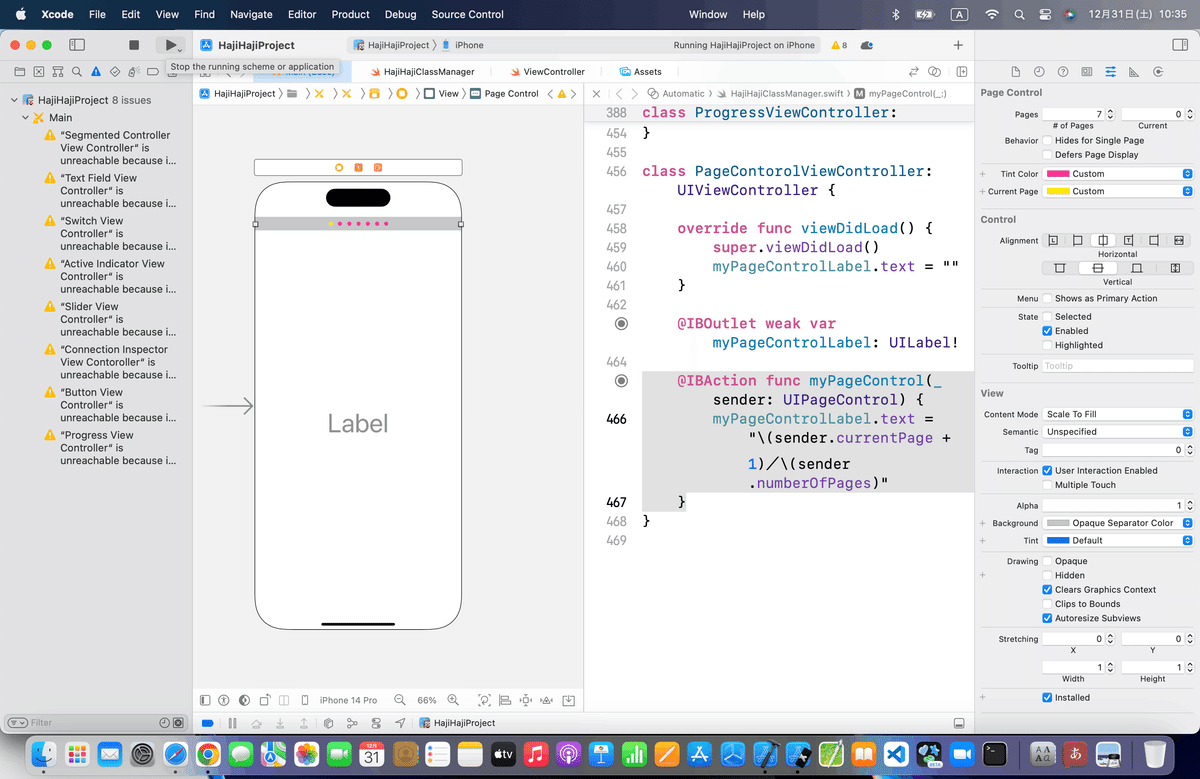Open the Quick Help inspector
This screenshot has height=779, width=1200.
point(1063,72)
